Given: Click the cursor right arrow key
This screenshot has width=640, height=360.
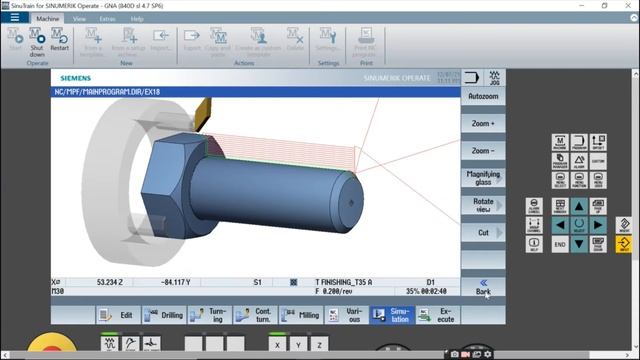Looking at the screenshot, I should tap(598, 225).
